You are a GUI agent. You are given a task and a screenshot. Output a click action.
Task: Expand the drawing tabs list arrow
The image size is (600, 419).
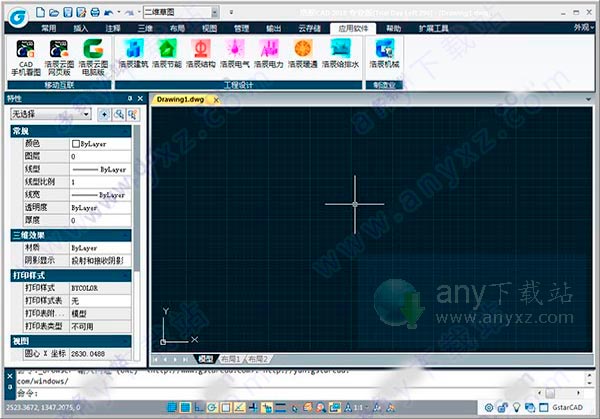(x=589, y=99)
